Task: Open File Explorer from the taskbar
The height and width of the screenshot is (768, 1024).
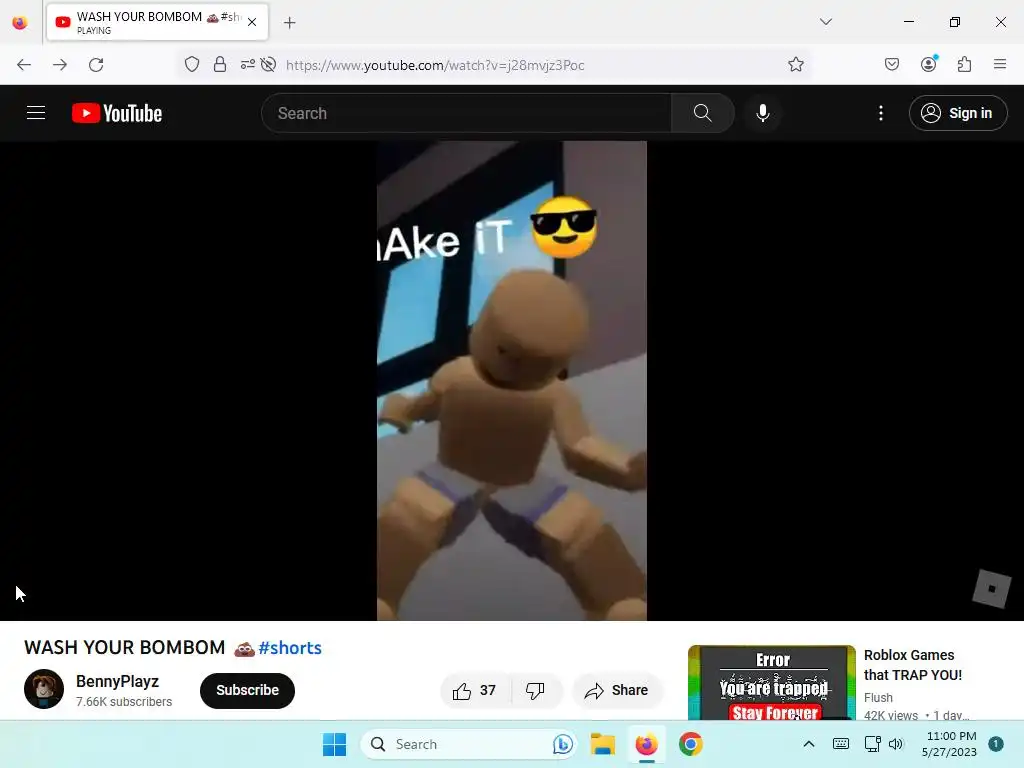Action: click(x=603, y=744)
